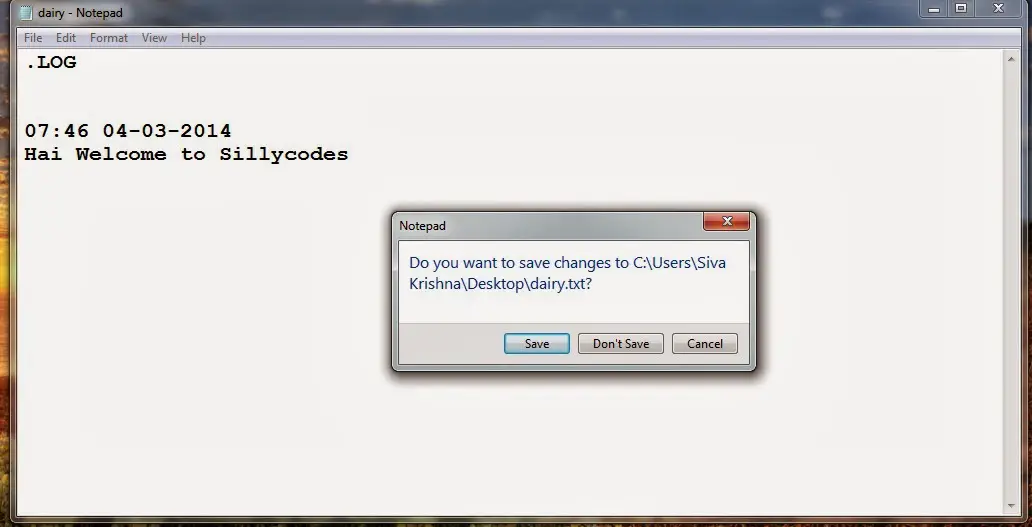
Task: Place cursor in the timestamp line 07:46 04-03-2014
Action: tap(128, 131)
